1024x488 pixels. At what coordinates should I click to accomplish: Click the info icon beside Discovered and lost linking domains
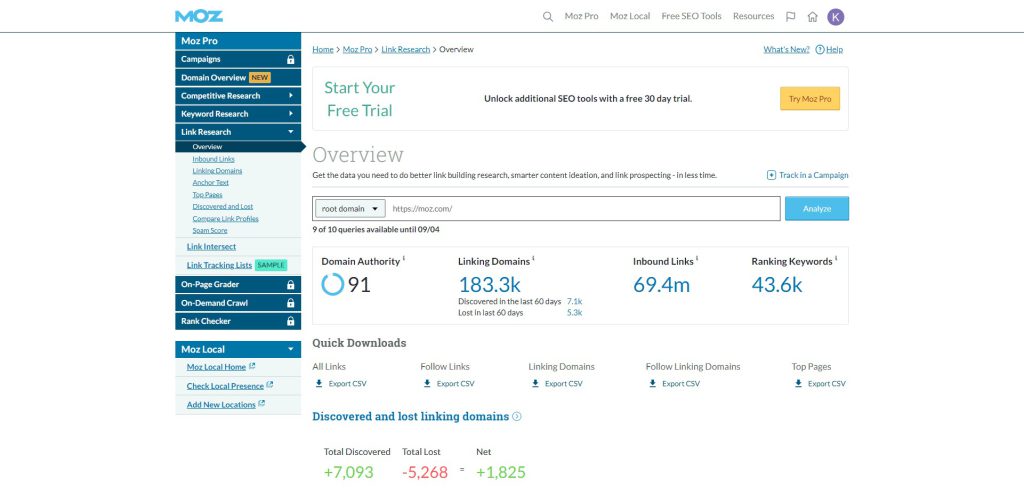coord(517,416)
